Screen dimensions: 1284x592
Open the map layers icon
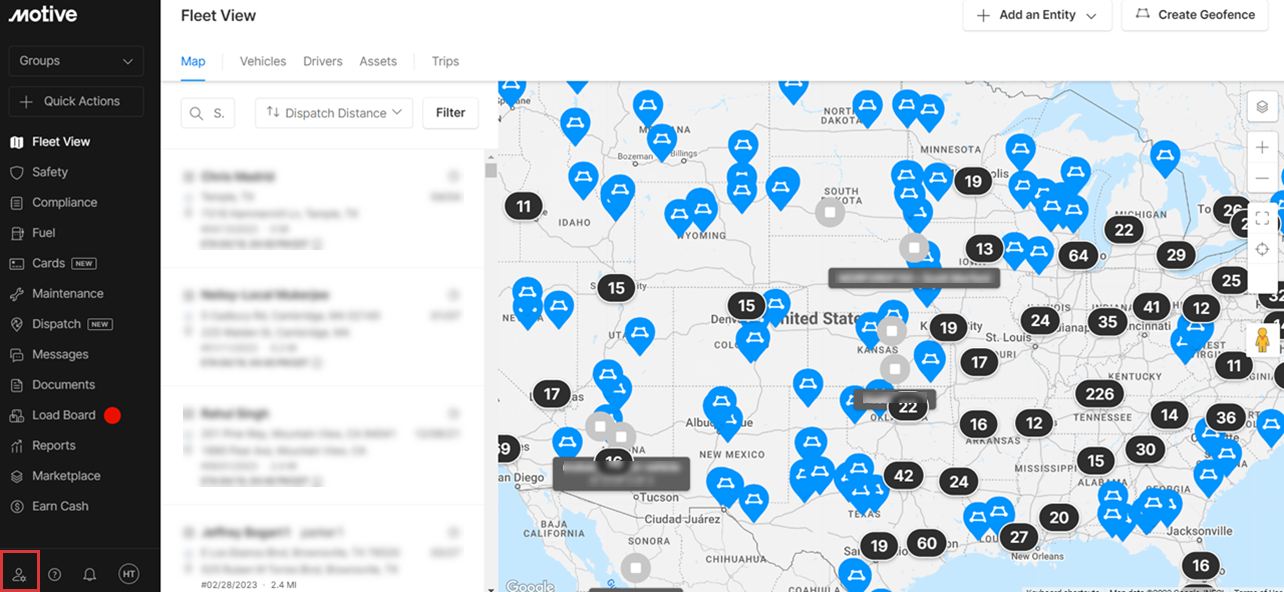coord(1262,107)
